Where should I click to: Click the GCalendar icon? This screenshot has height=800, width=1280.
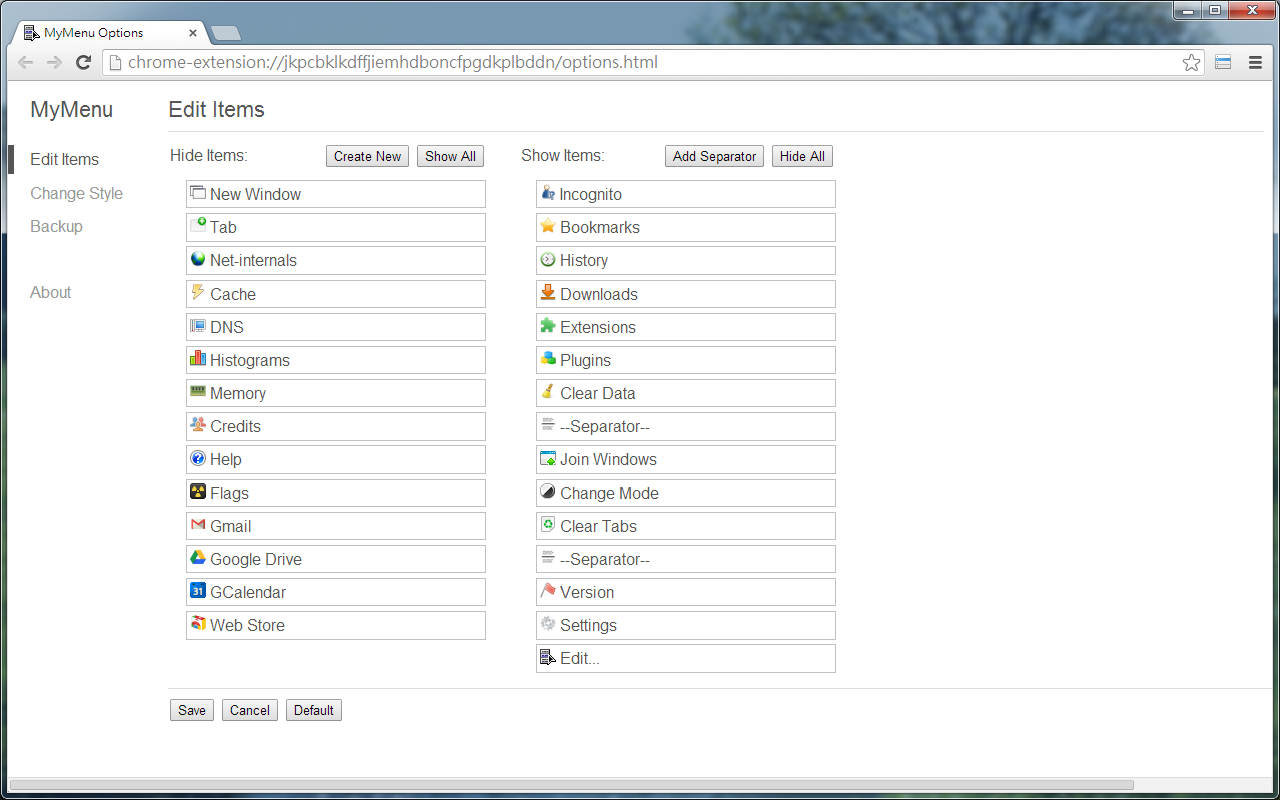198,591
